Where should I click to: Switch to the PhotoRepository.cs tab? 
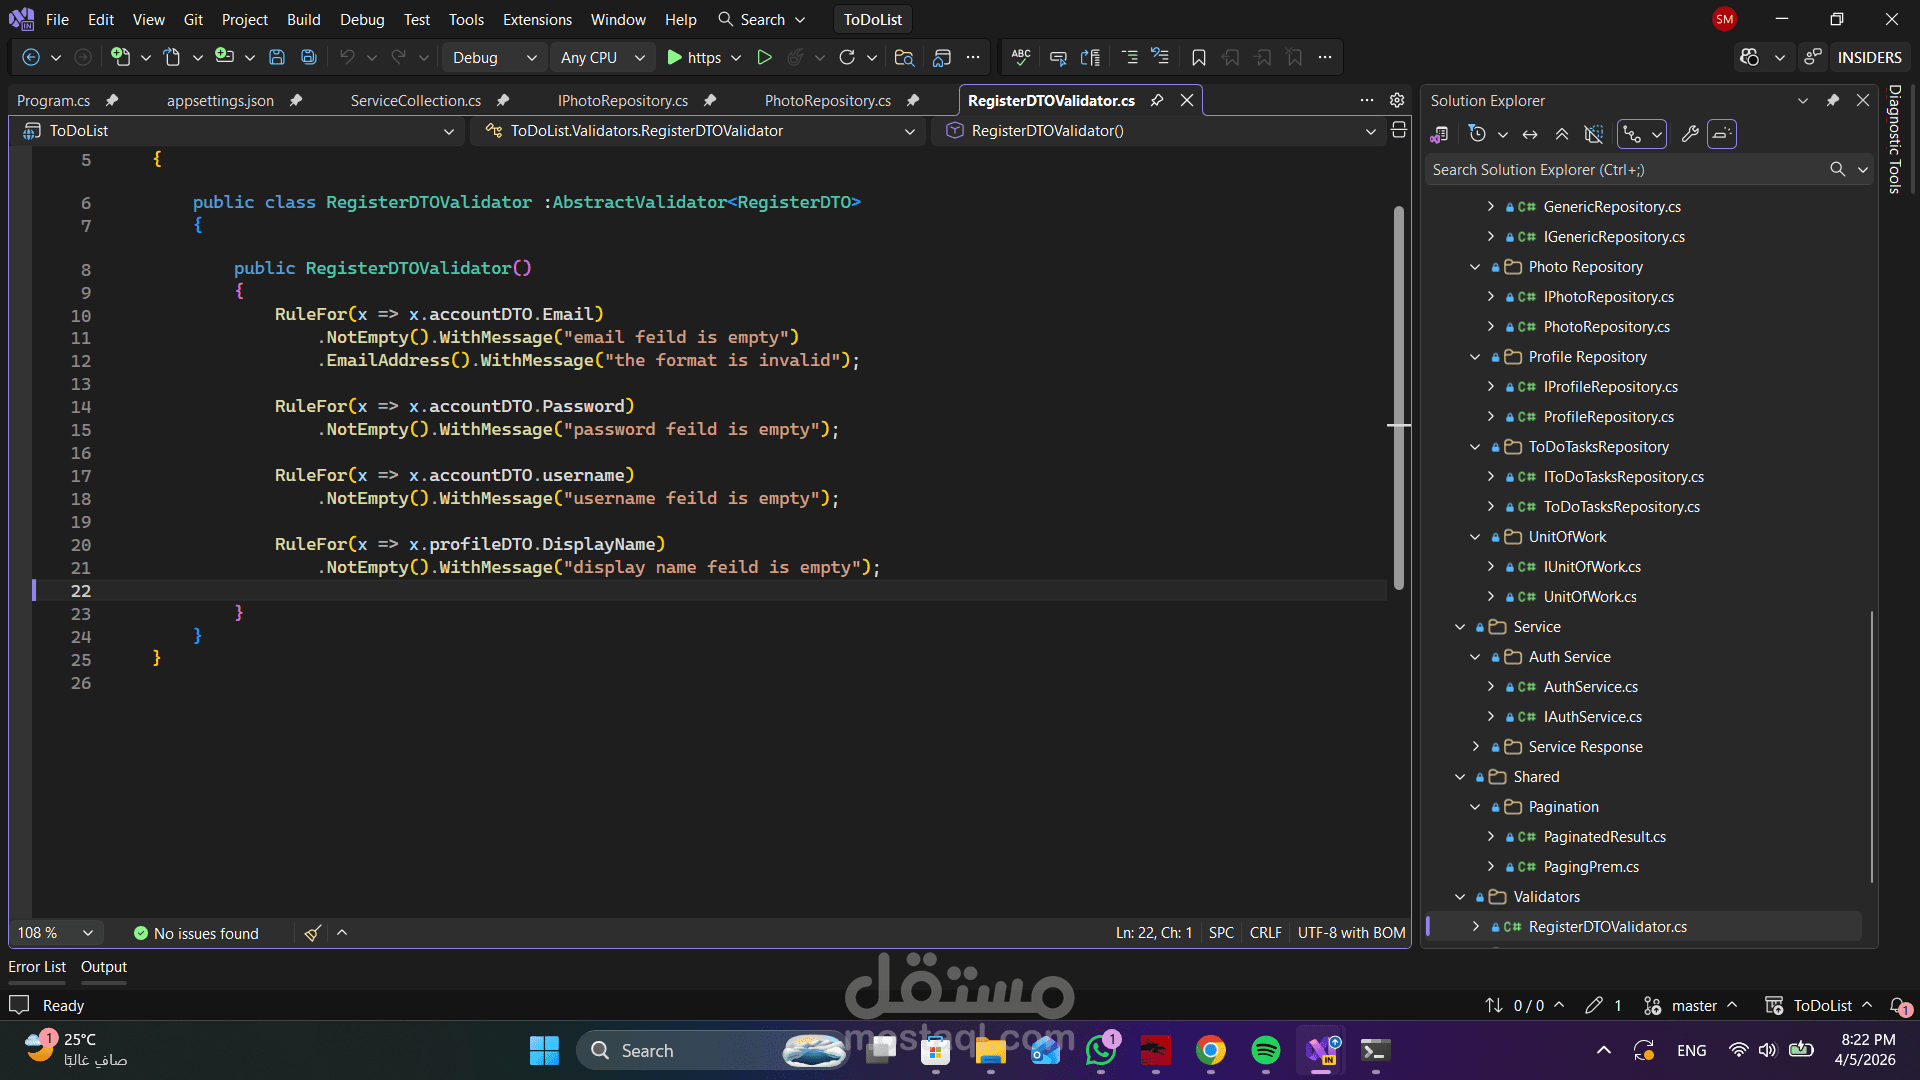[827, 100]
